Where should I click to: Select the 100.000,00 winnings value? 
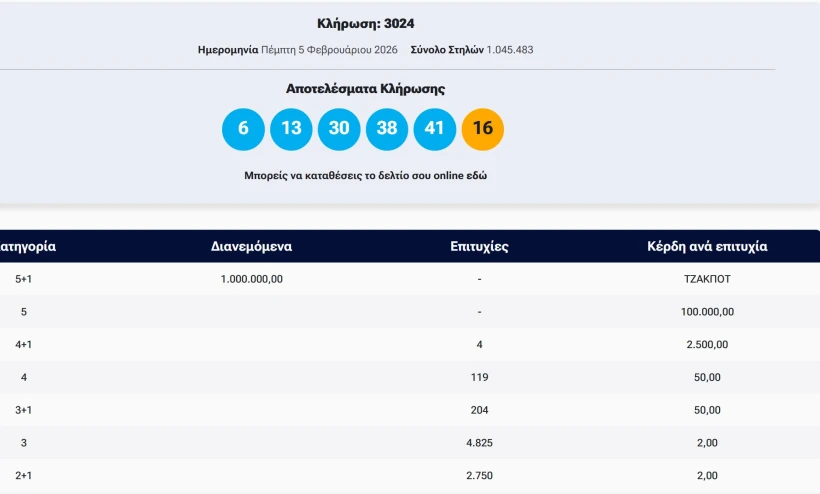(707, 312)
